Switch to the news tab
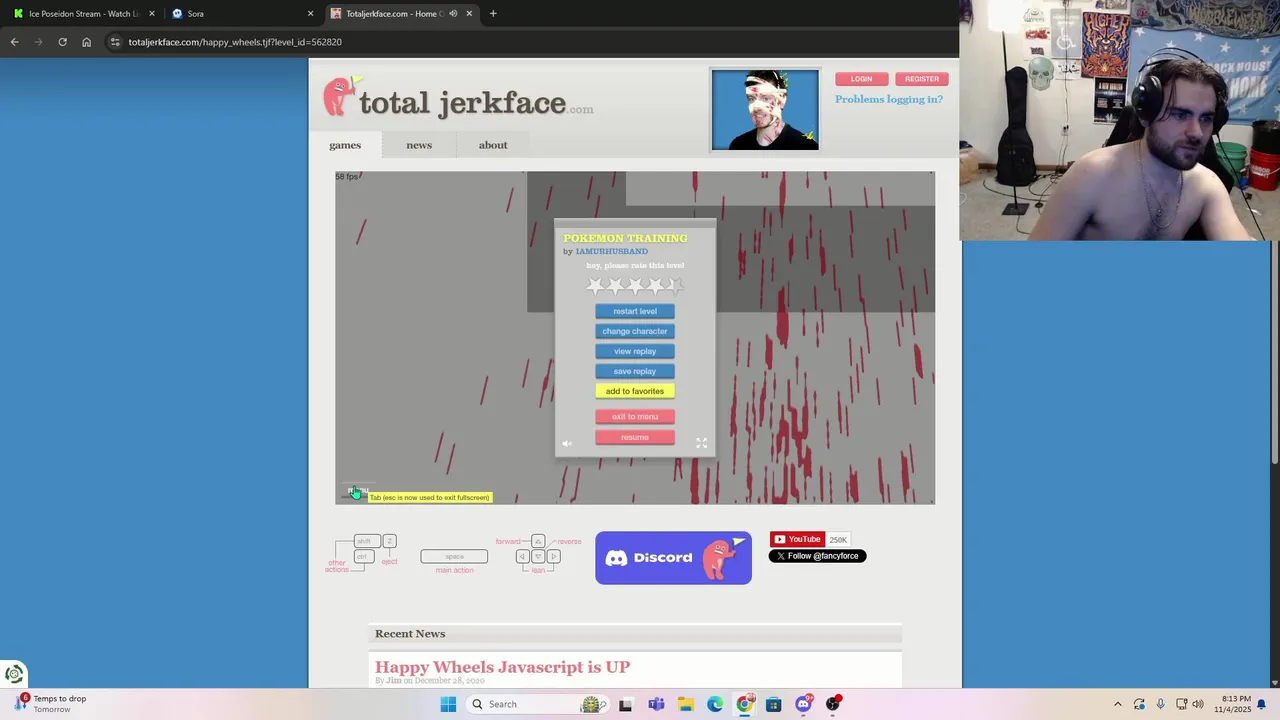 coord(419,145)
